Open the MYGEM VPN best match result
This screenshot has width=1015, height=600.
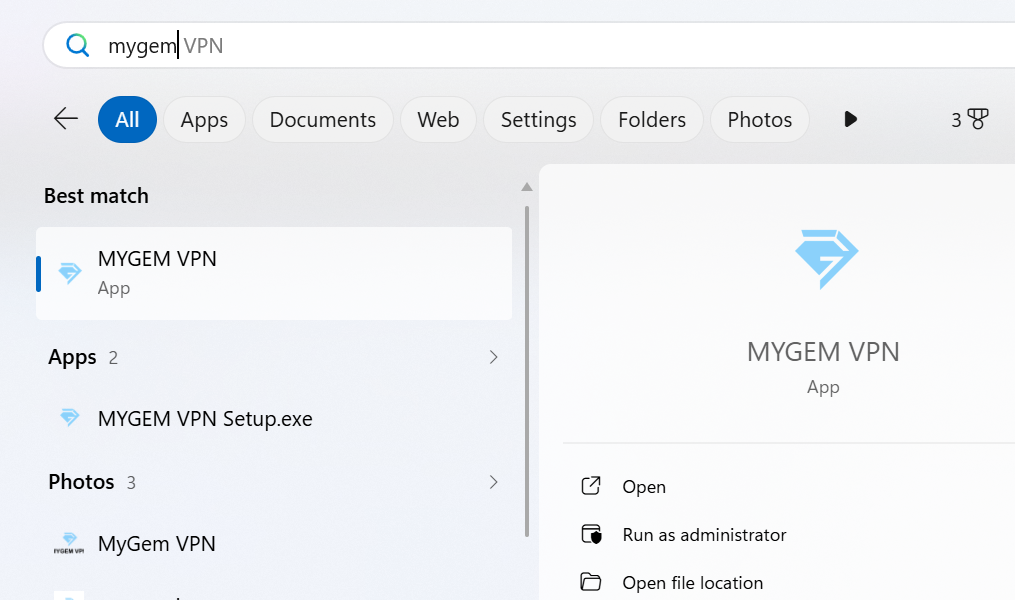[274, 273]
